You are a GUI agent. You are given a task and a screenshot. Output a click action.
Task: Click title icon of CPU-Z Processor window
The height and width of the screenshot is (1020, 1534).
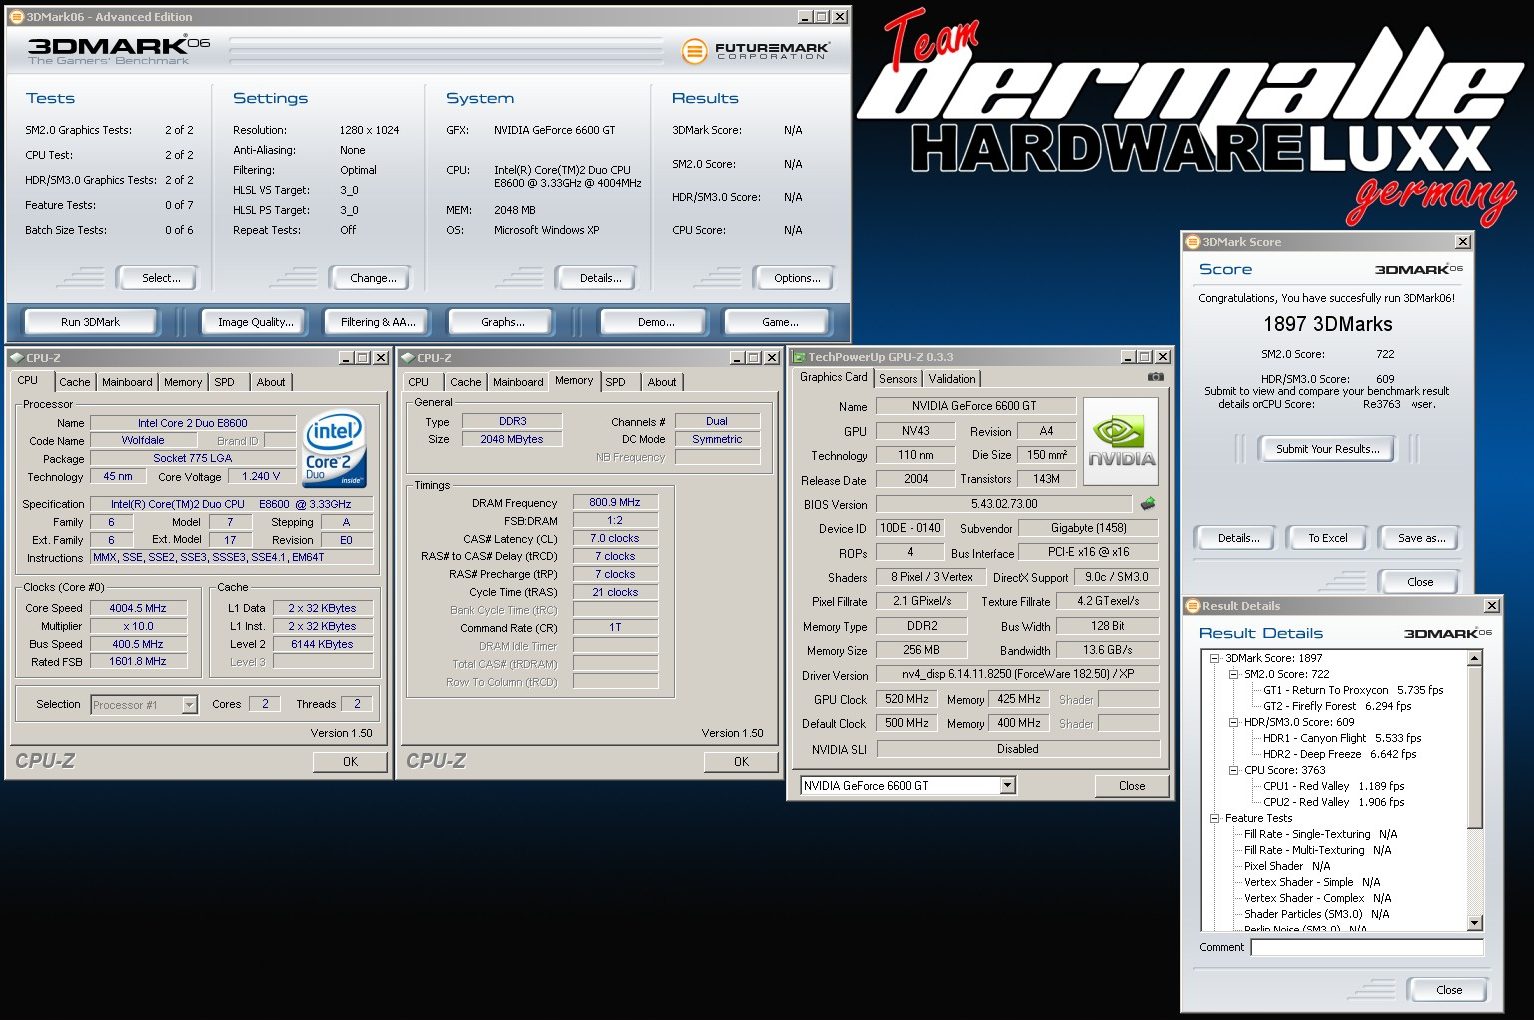click(16, 357)
